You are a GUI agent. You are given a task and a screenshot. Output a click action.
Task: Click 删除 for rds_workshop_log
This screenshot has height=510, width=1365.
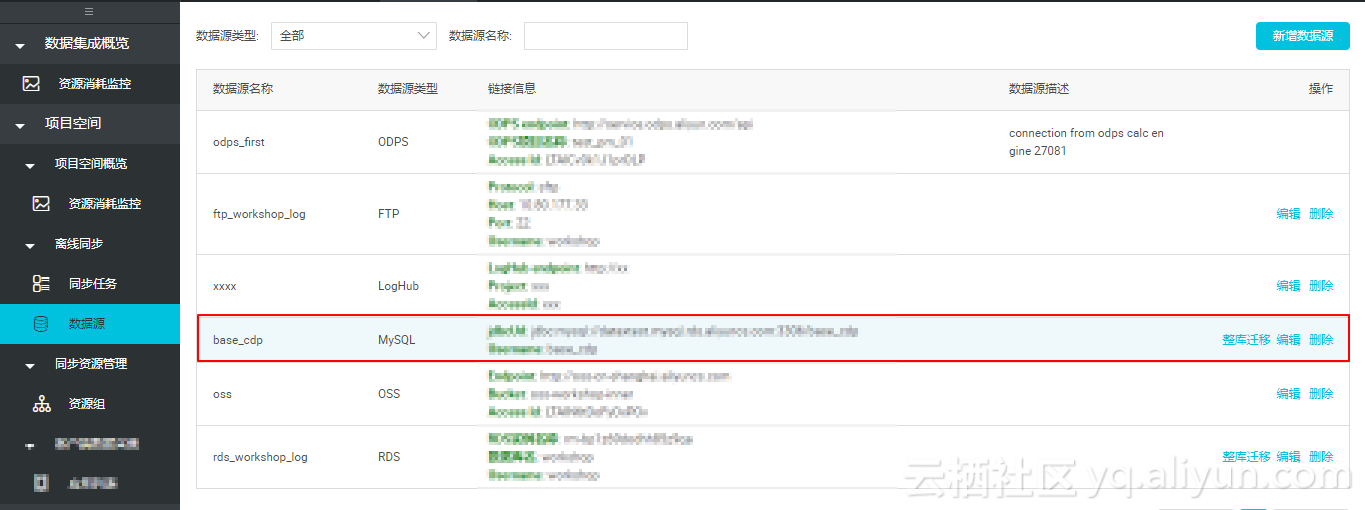(1321, 457)
